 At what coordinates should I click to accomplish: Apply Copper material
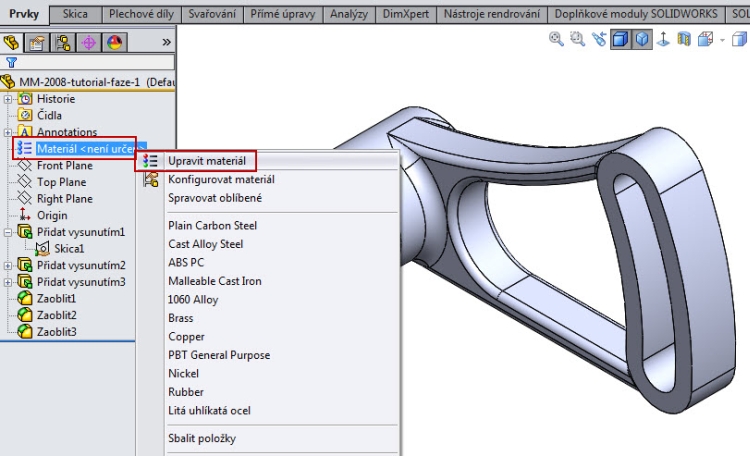pos(186,337)
